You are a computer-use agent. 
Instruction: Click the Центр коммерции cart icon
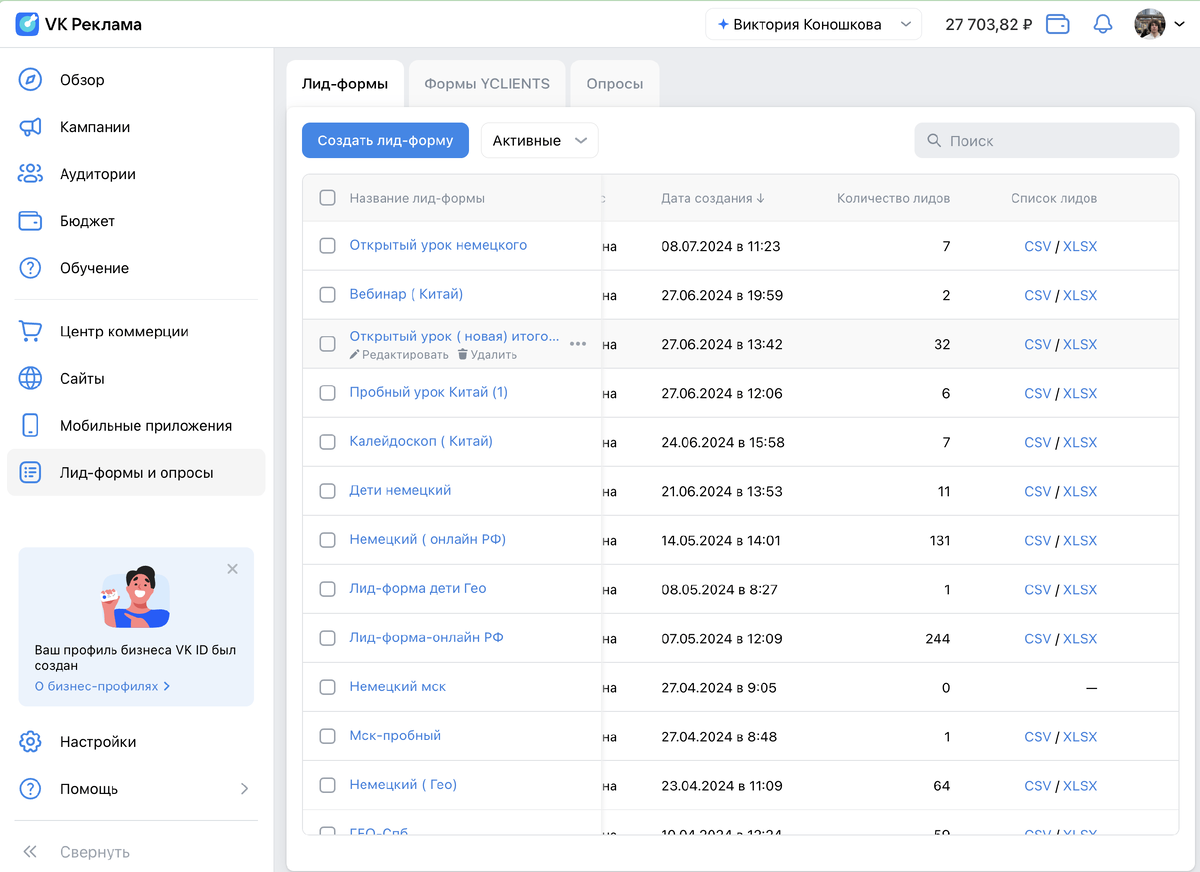pos(30,331)
